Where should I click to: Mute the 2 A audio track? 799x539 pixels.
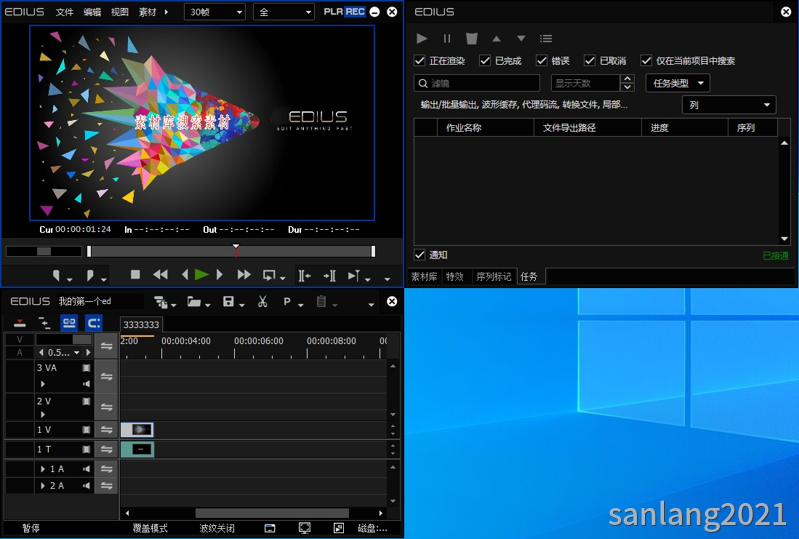pos(87,486)
